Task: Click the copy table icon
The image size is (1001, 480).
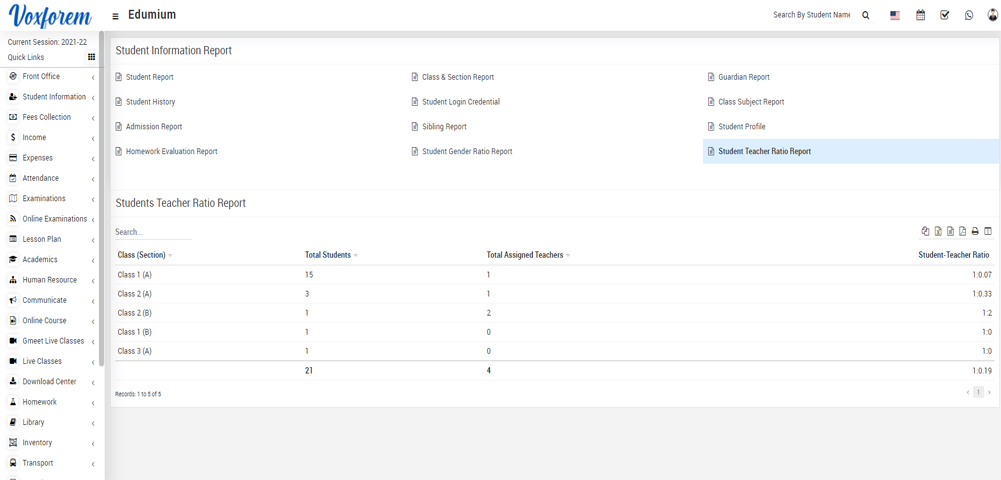Action: (925, 231)
